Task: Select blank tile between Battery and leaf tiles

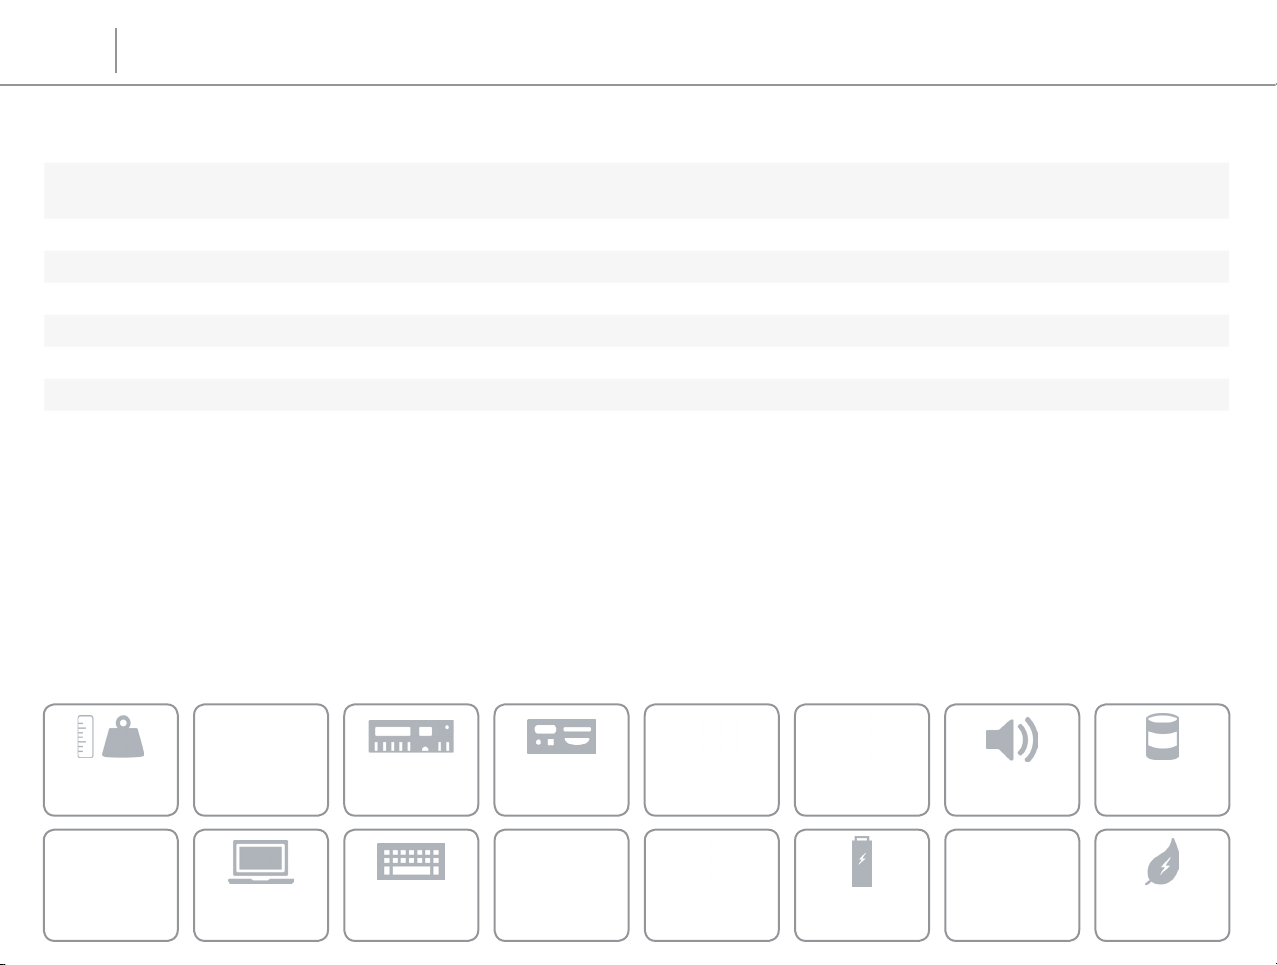Action: pyautogui.click(x=1012, y=885)
